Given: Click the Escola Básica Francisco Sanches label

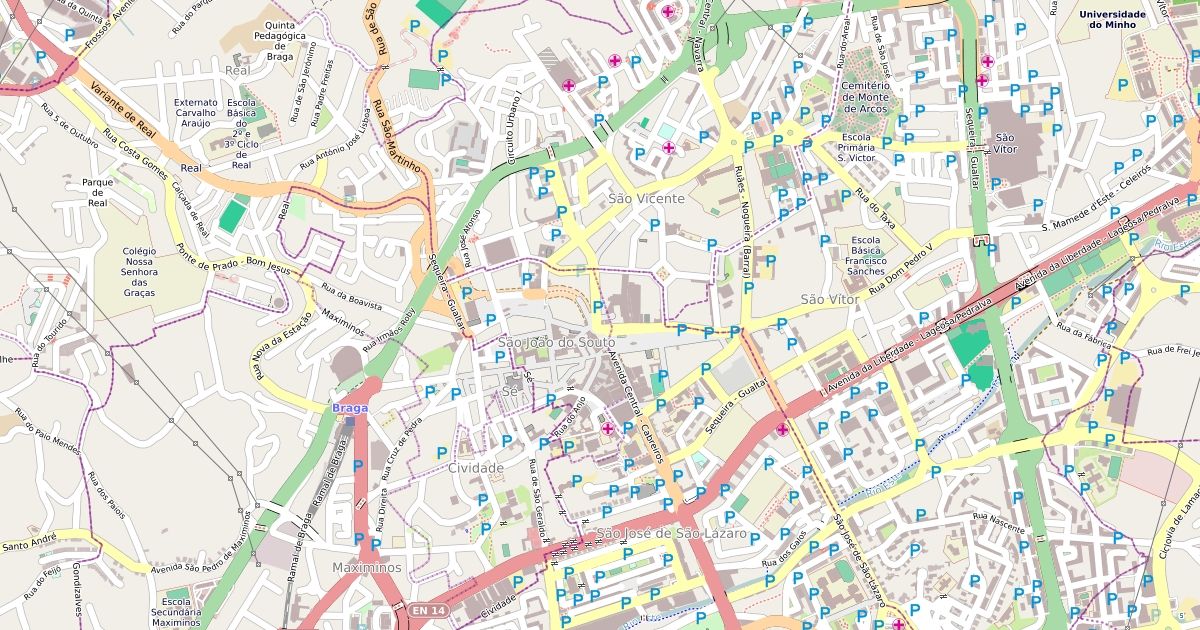Looking at the screenshot, I should pyautogui.click(x=866, y=256).
